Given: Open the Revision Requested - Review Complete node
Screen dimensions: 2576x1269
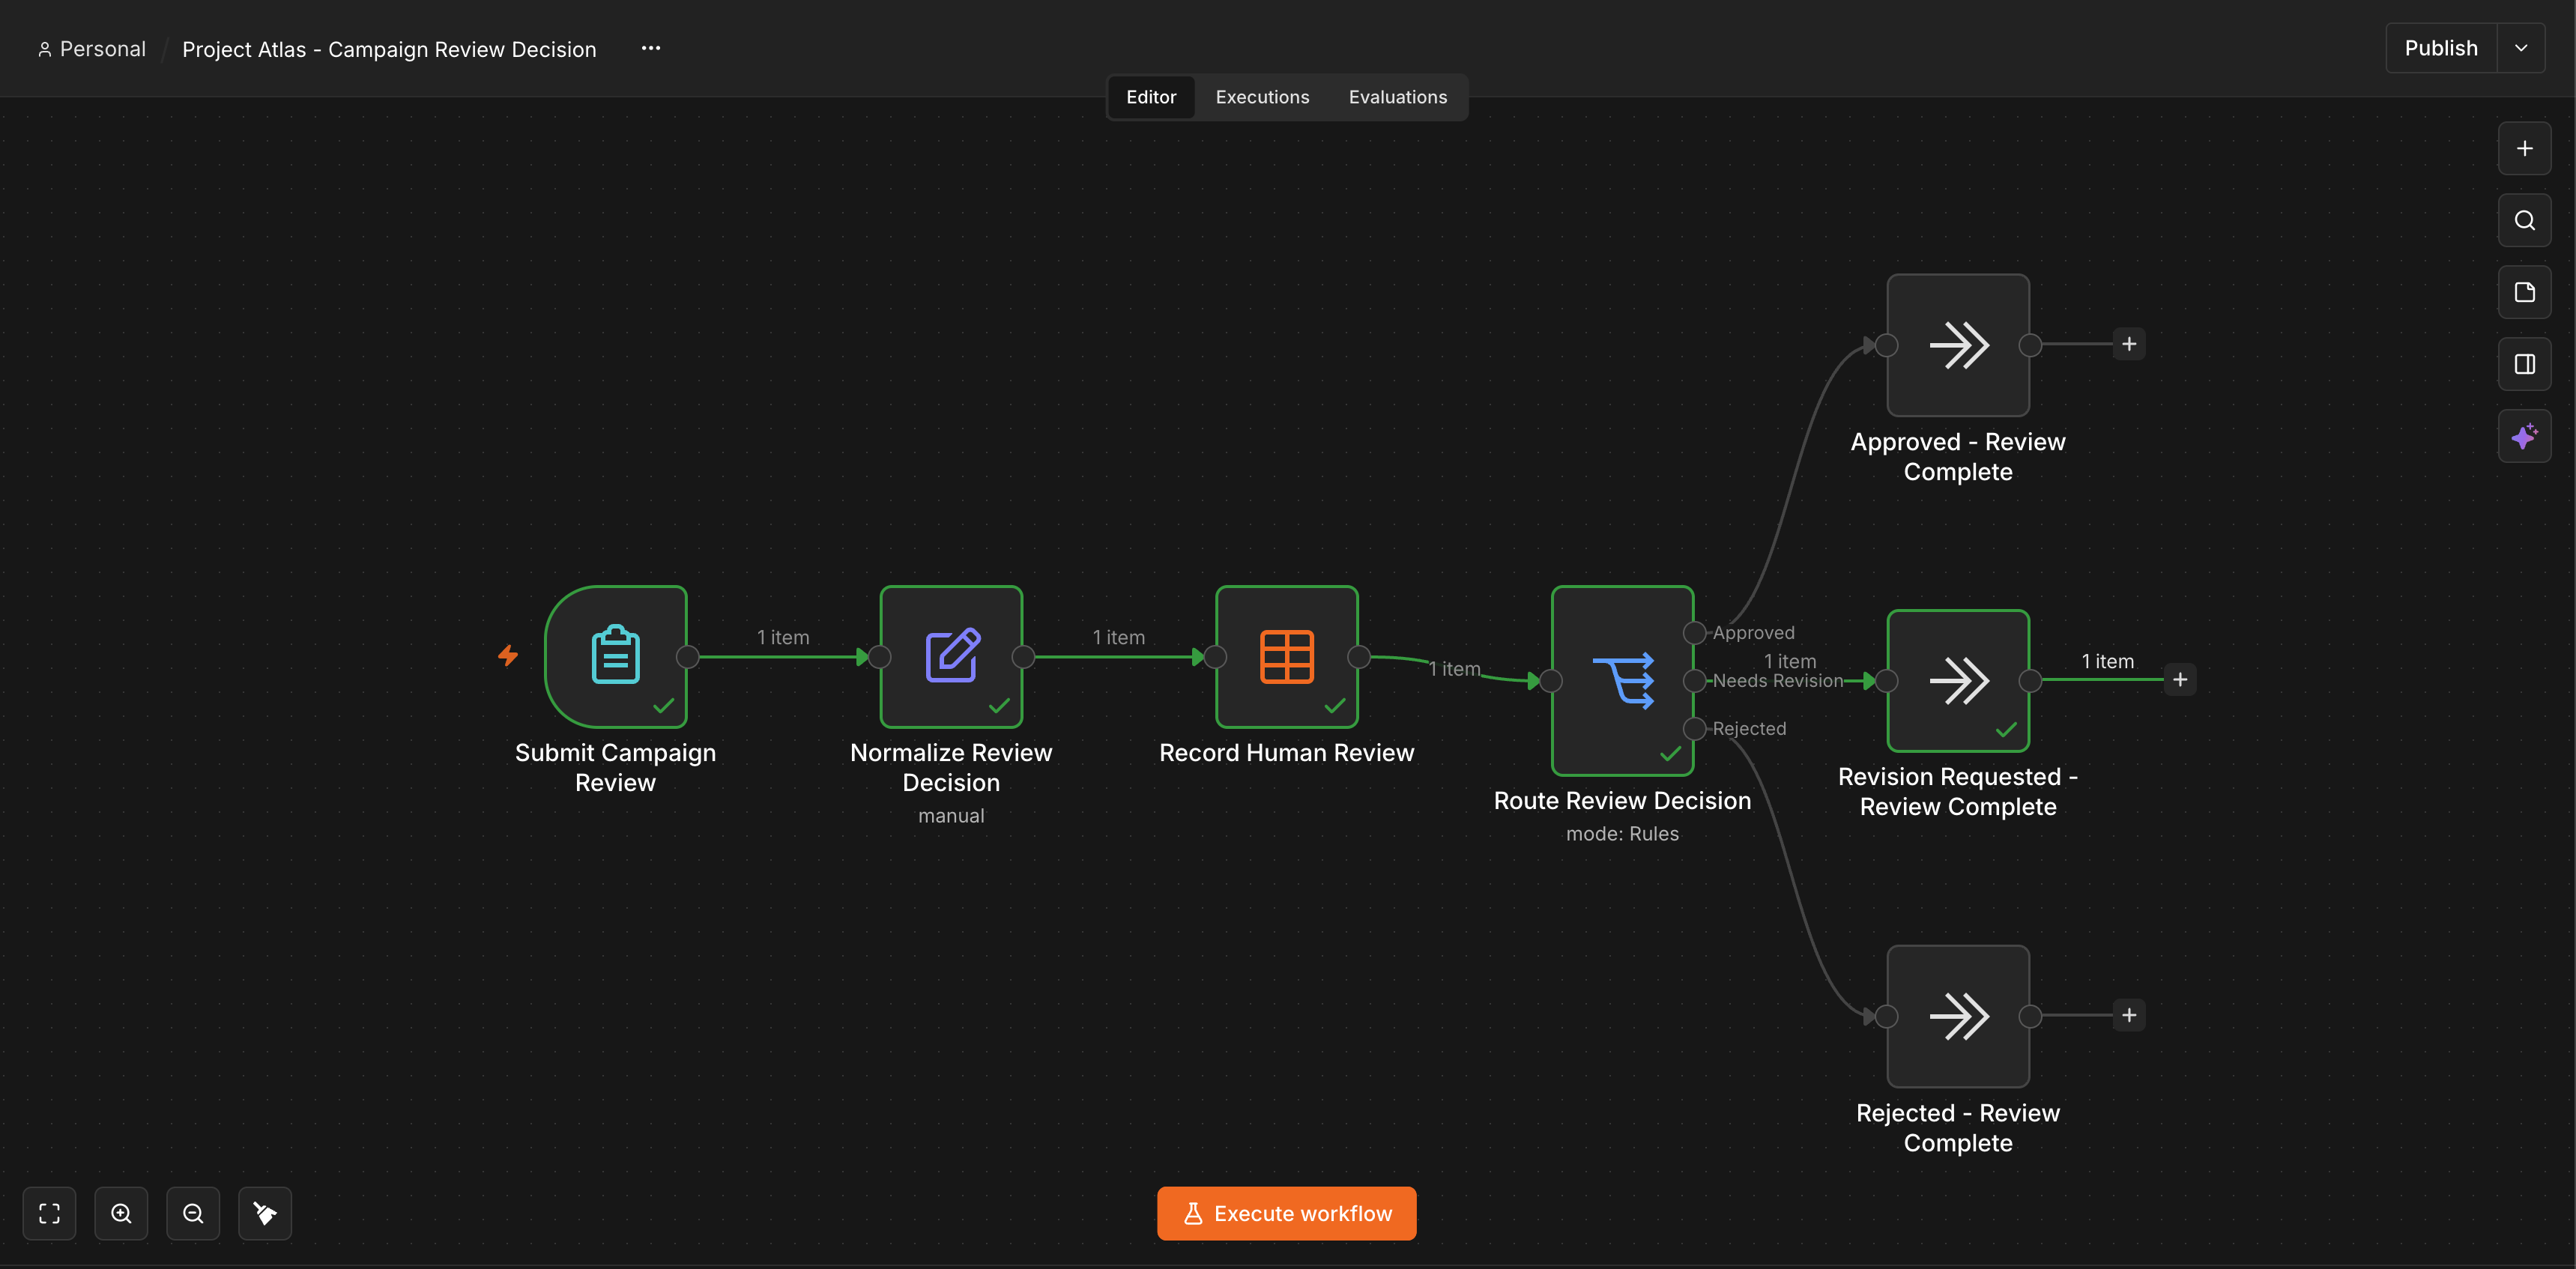Looking at the screenshot, I should pyautogui.click(x=1958, y=680).
